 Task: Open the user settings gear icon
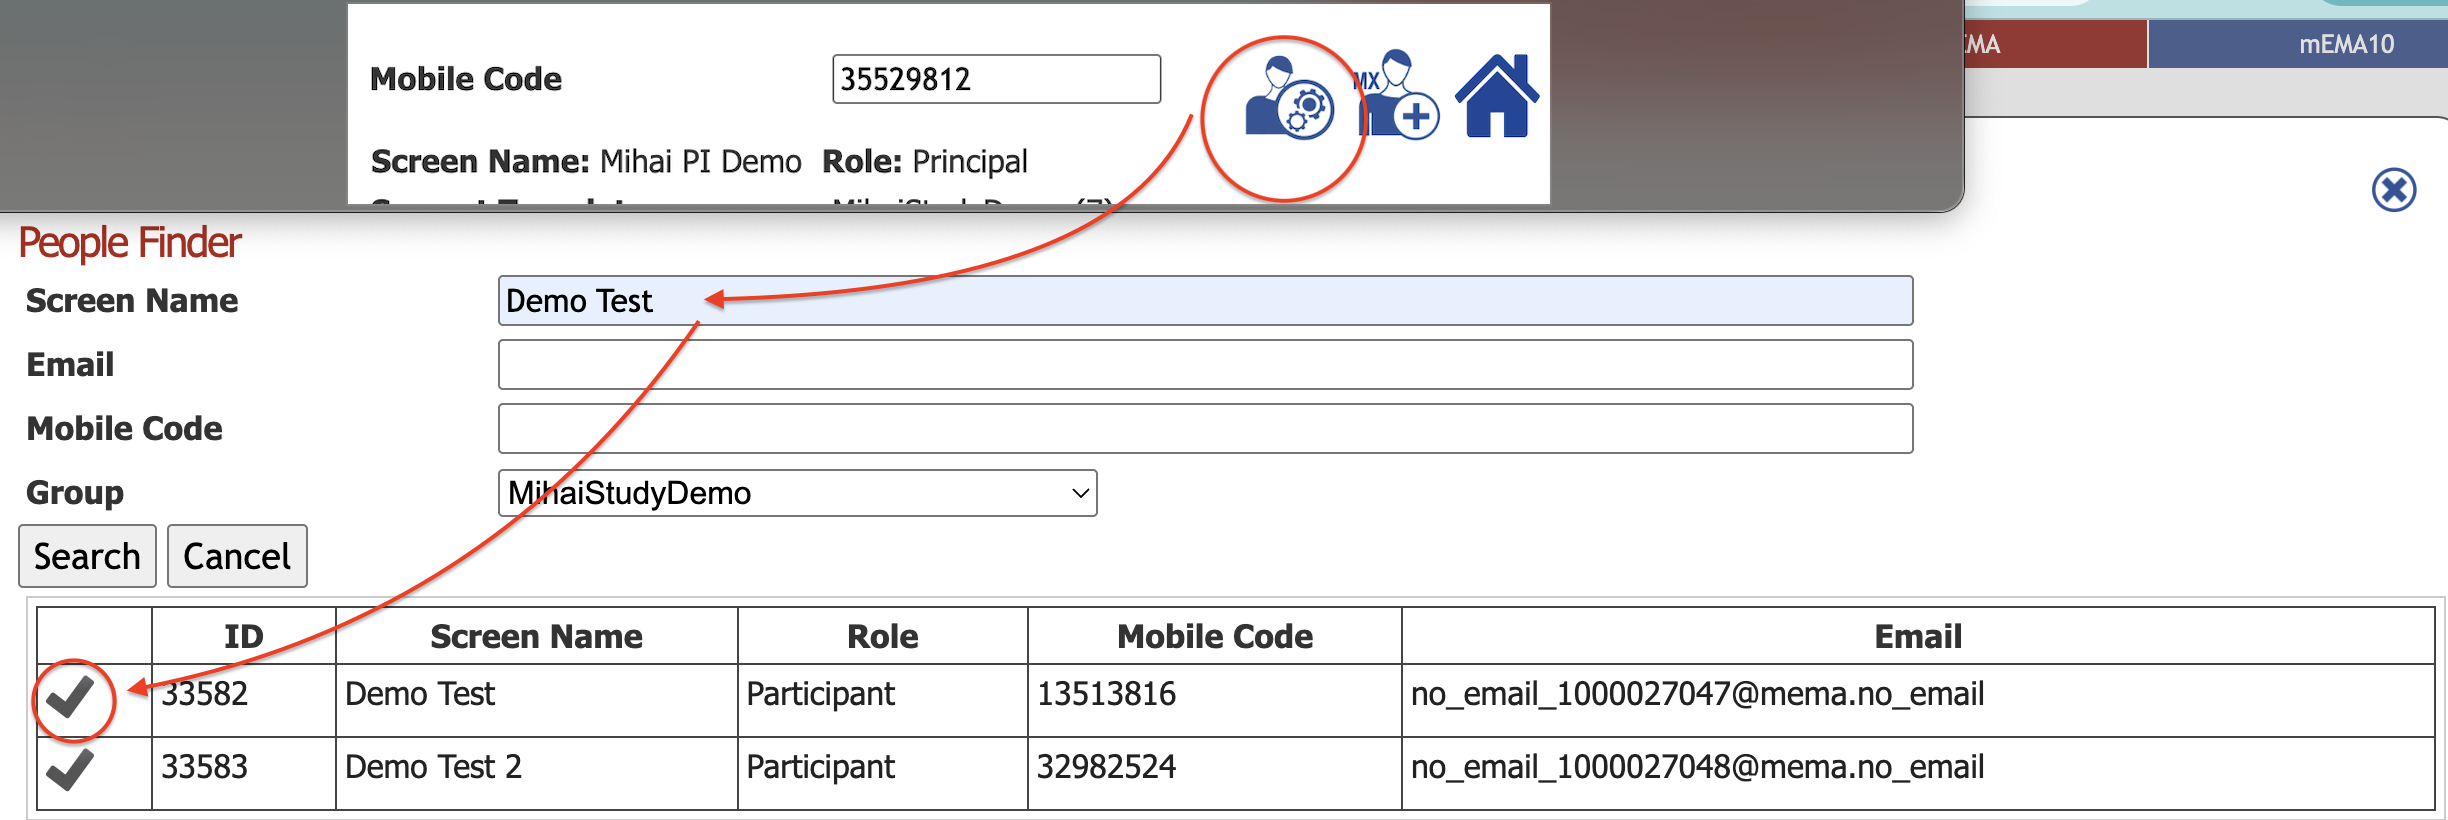1289,98
